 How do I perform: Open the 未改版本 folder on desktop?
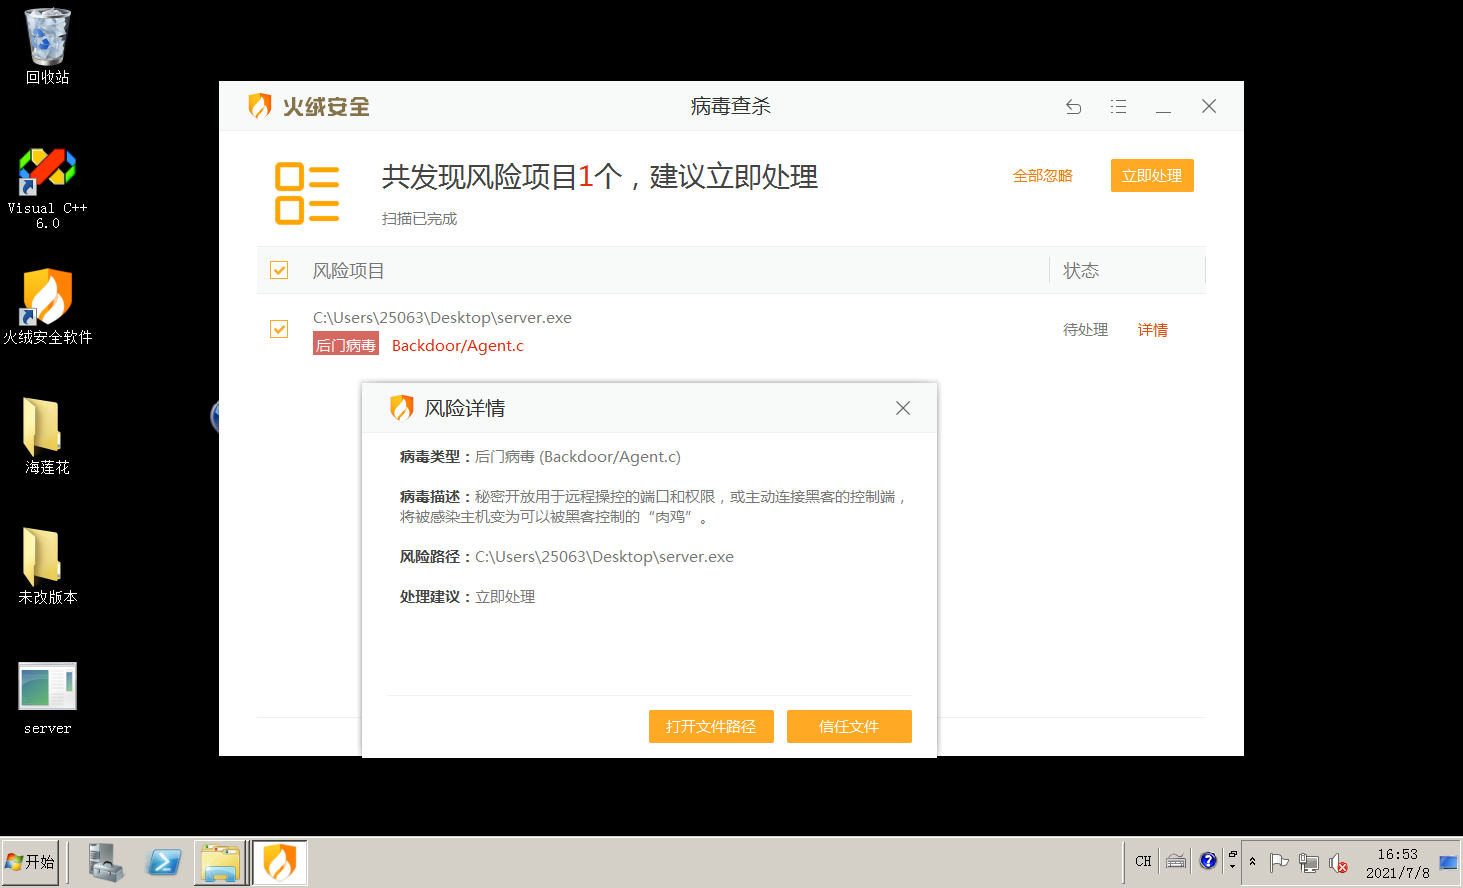pos(47,566)
